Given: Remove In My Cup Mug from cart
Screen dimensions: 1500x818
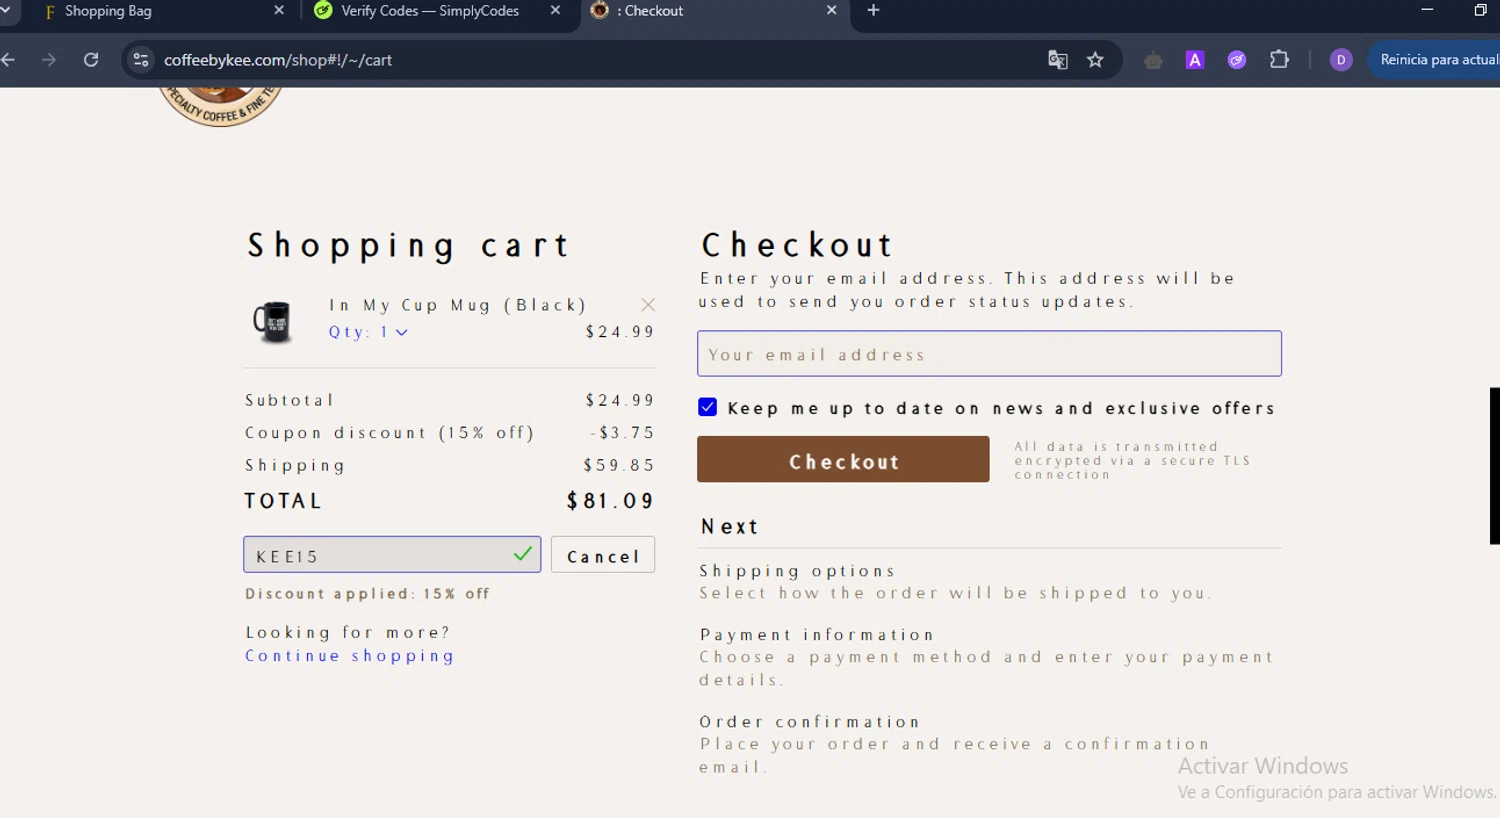Looking at the screenshot, I should 648,304.
